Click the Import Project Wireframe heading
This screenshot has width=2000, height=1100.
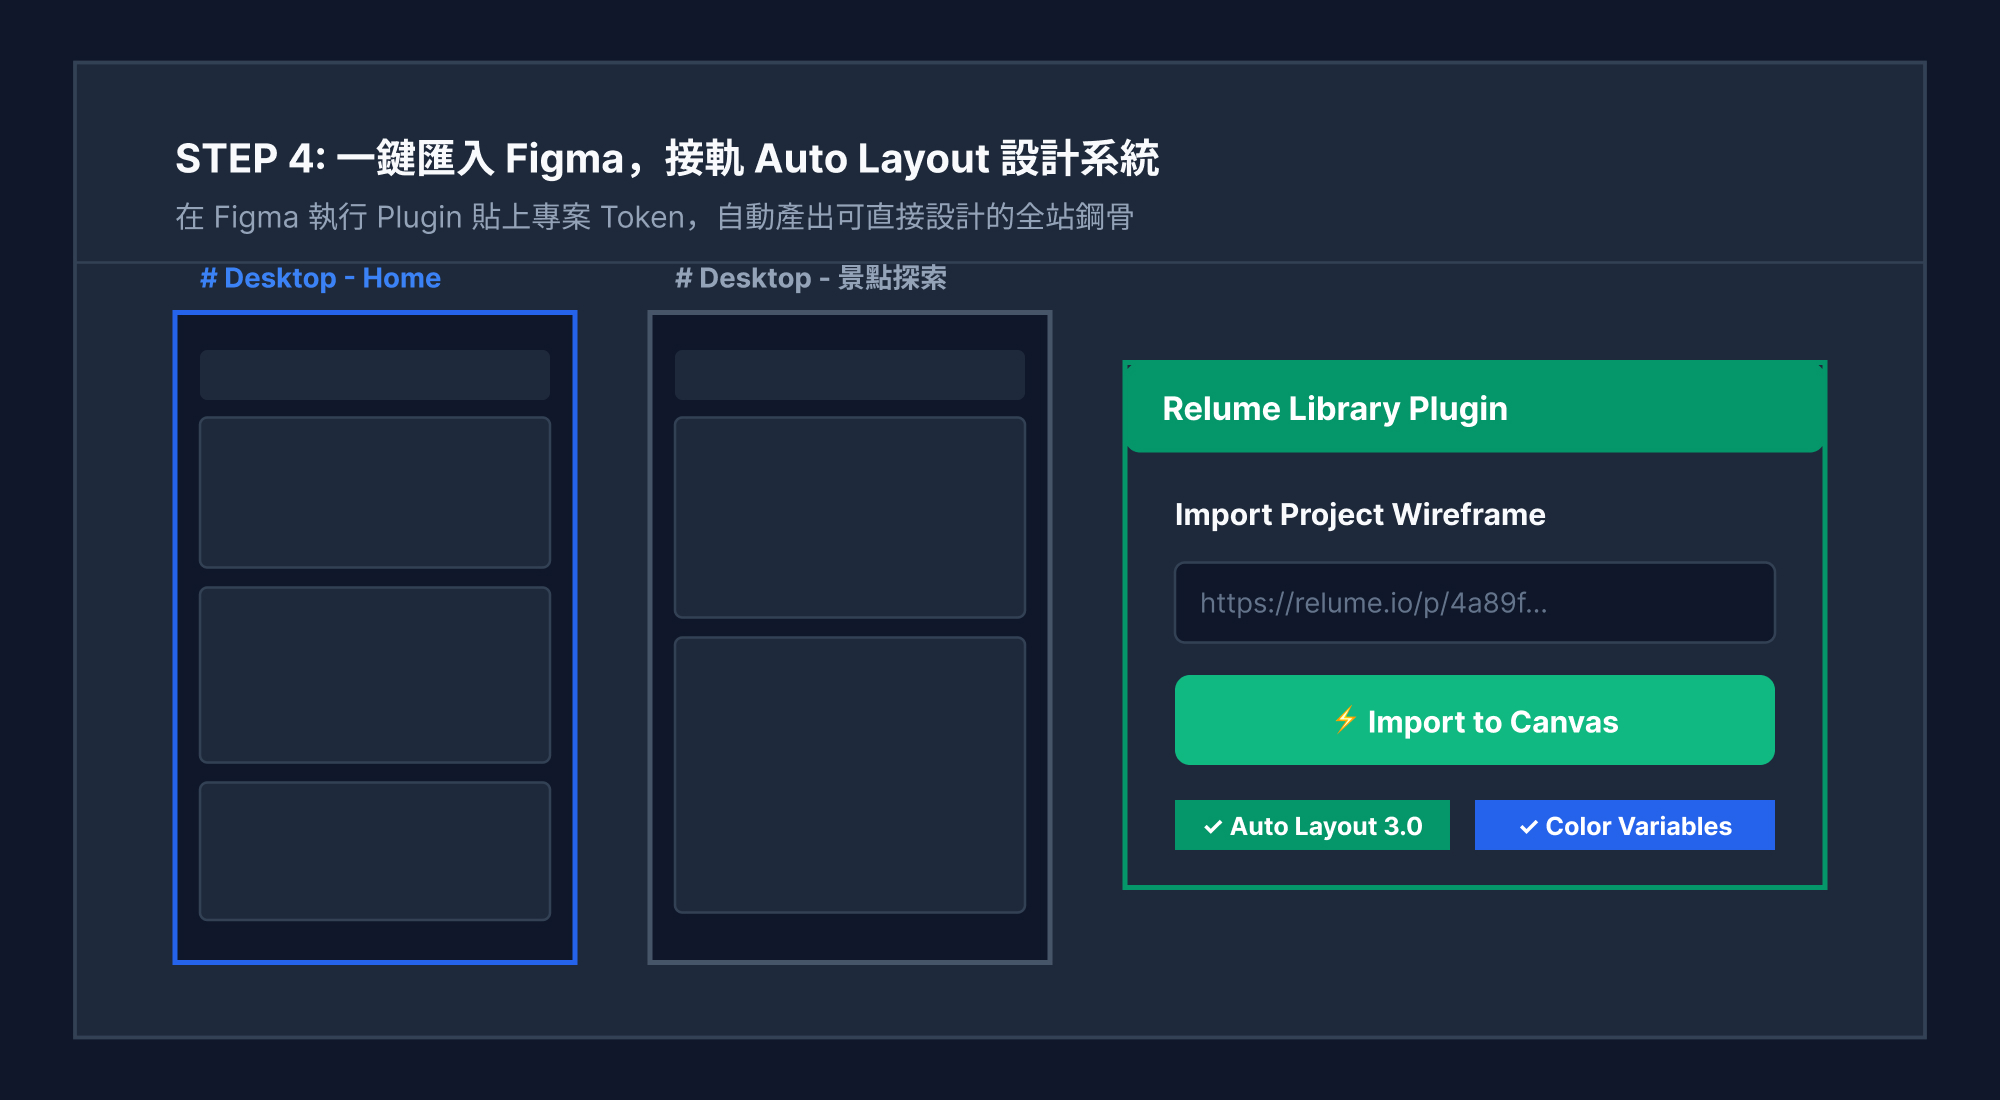[1360, 514]
